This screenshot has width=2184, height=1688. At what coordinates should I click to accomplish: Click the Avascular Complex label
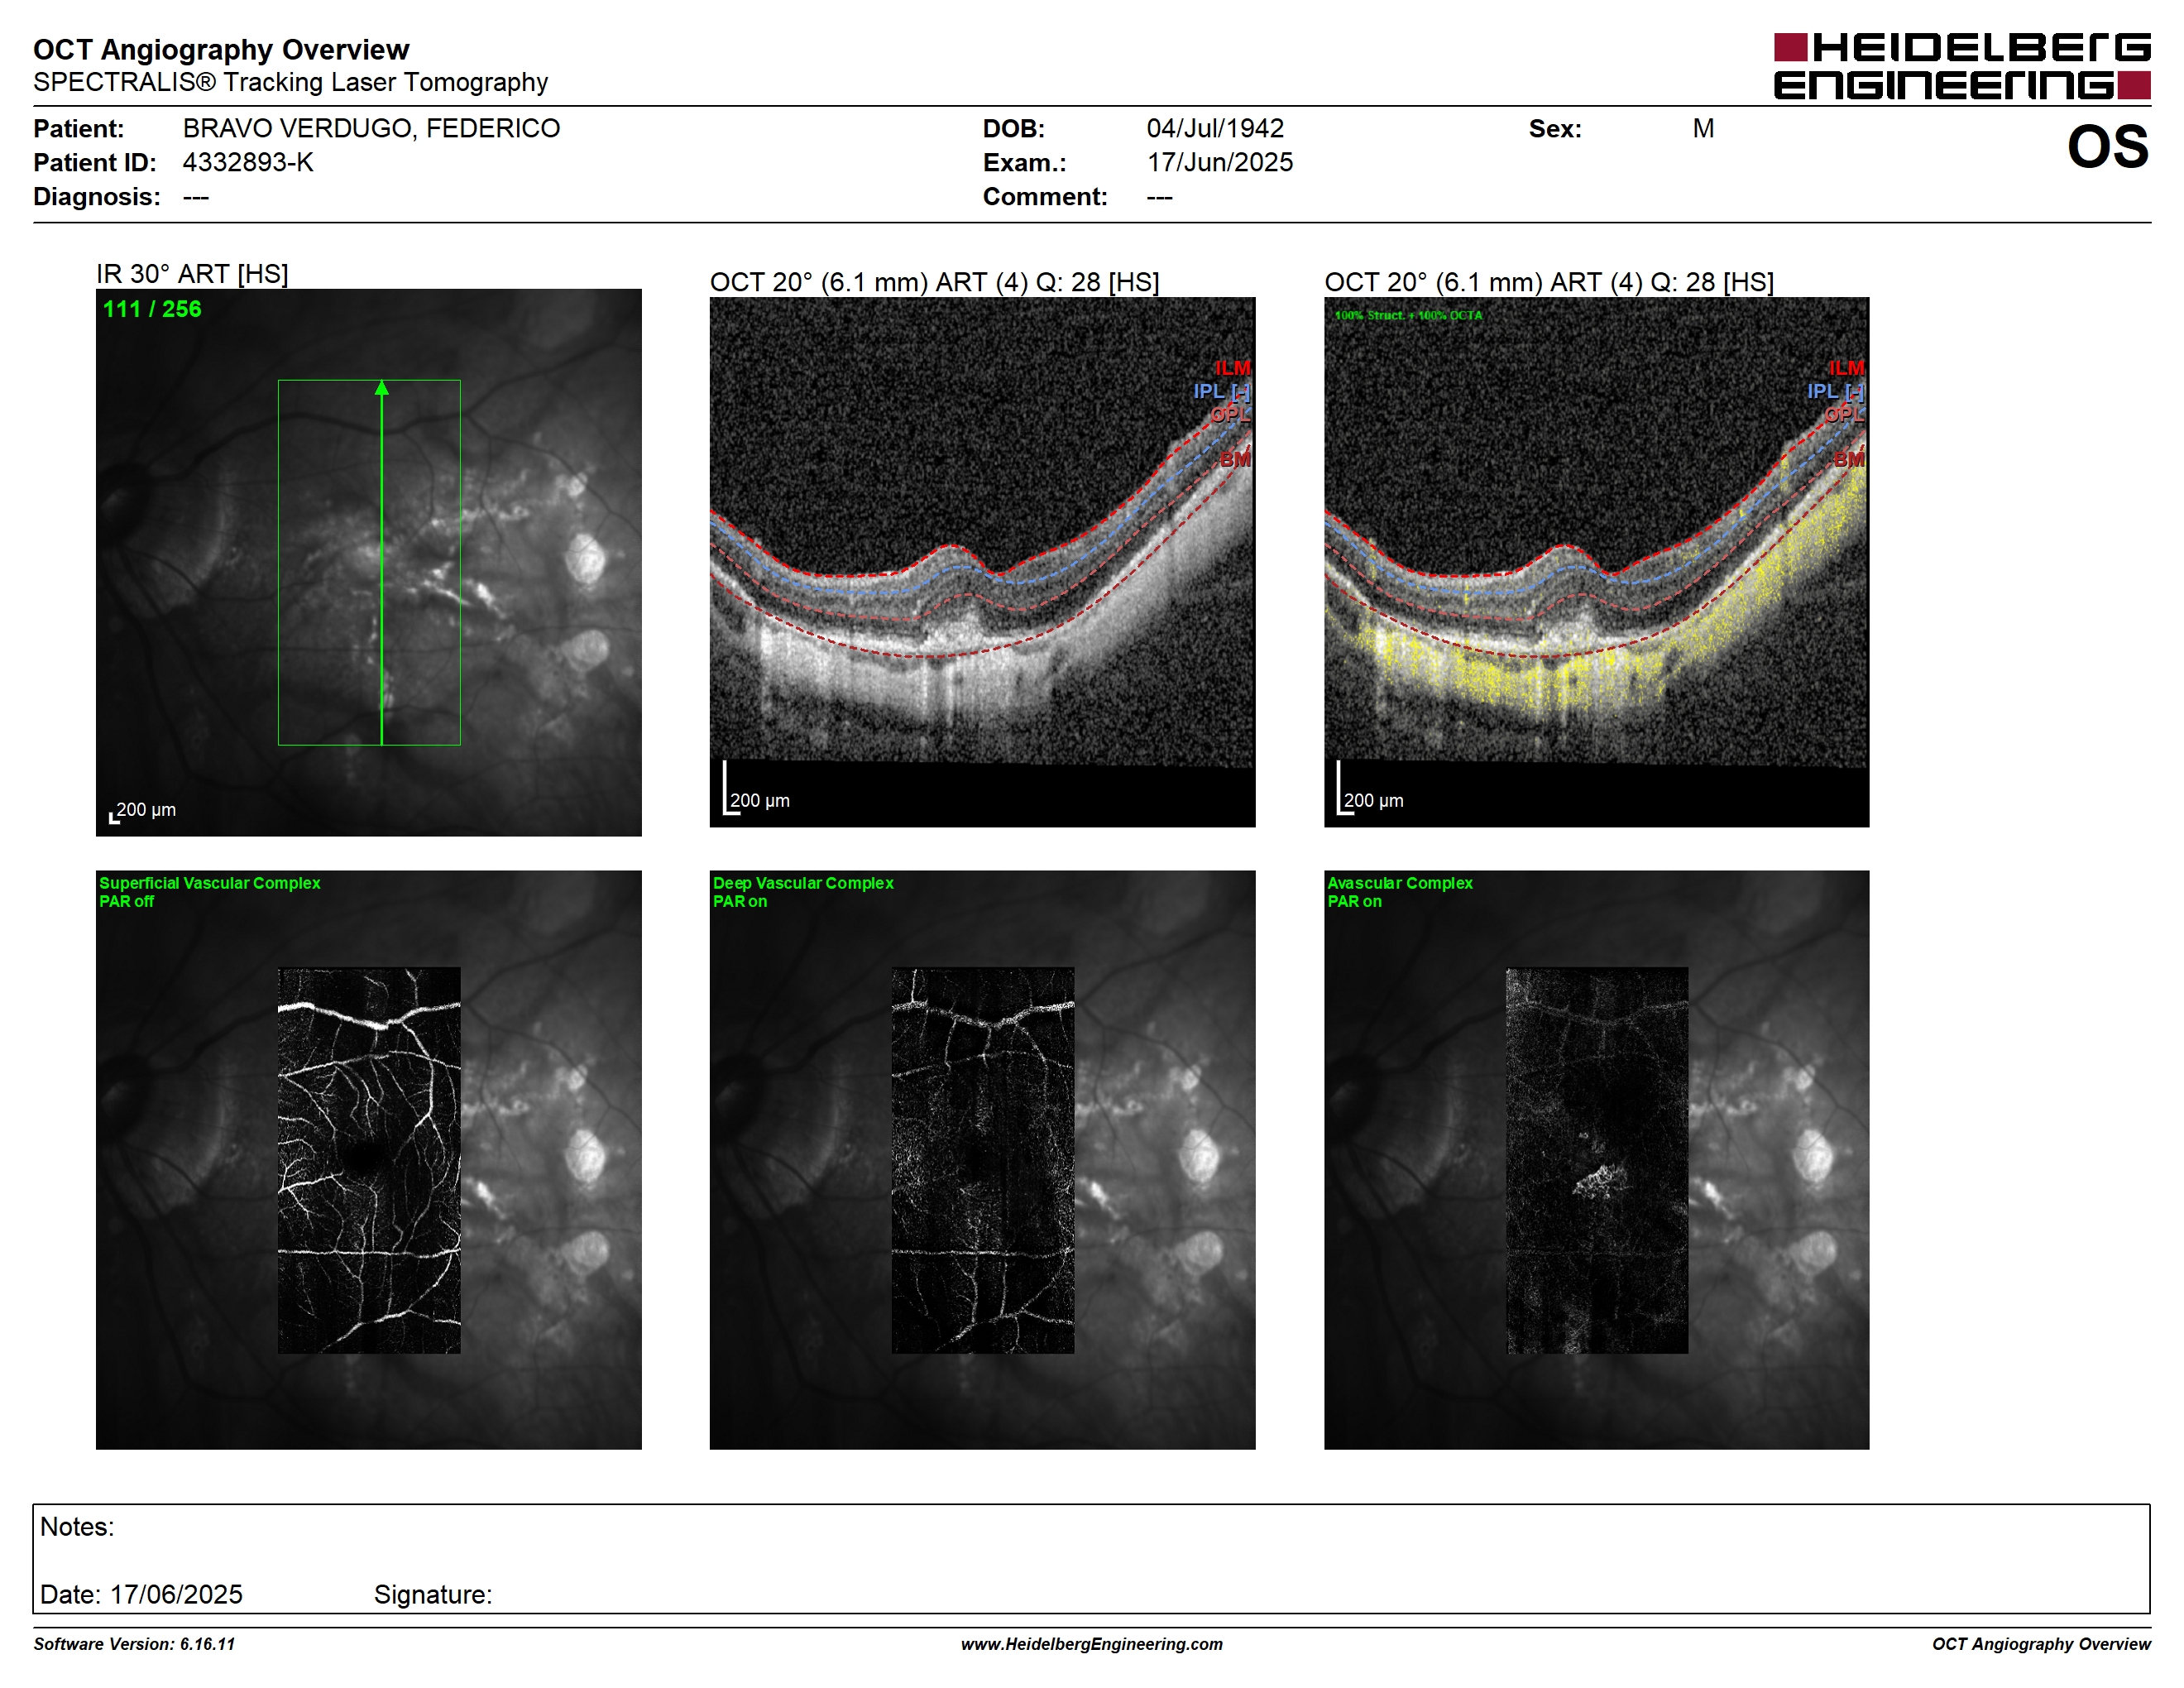(x=1399, y=883)
